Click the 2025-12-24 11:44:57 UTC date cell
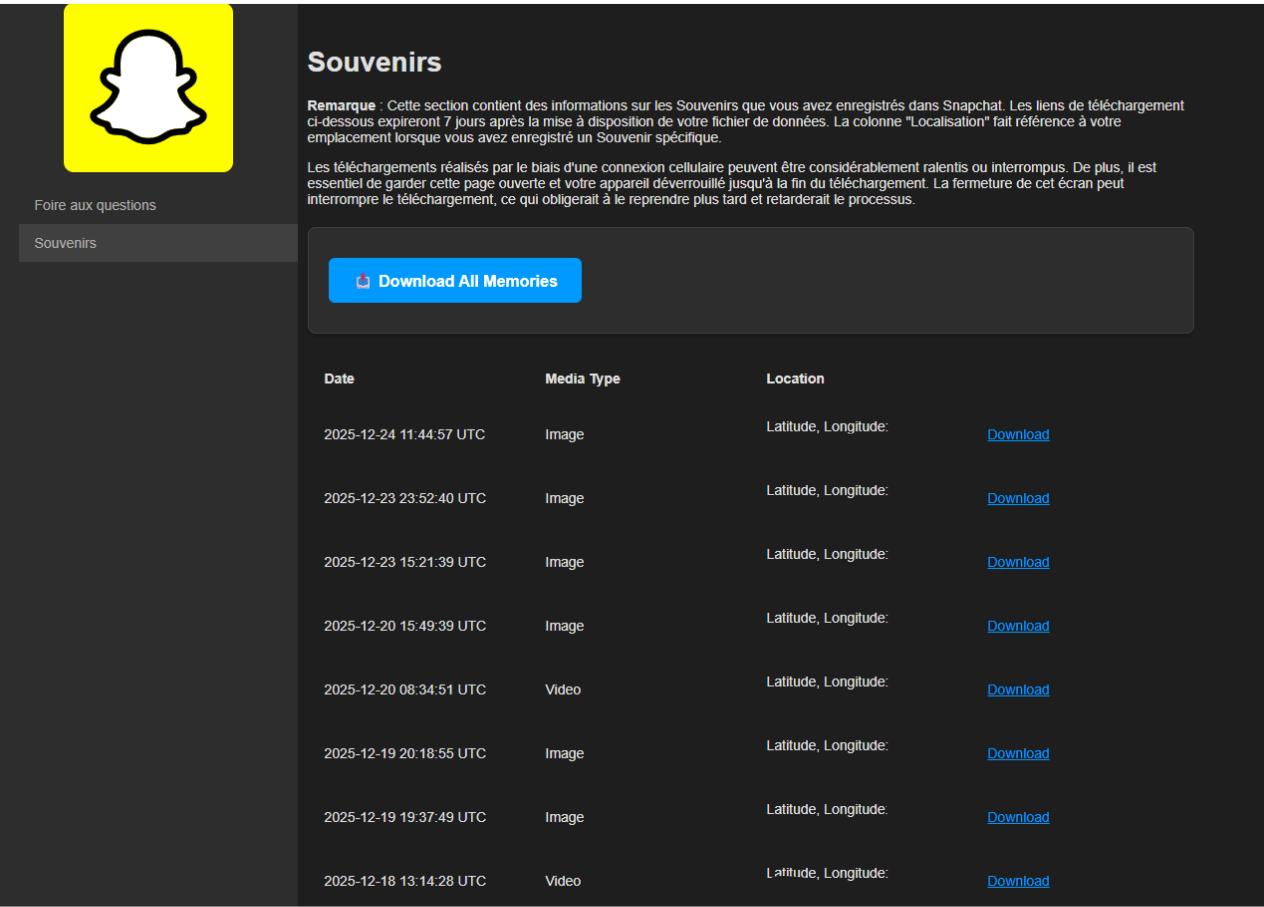The image size is (1264, 907). 404,435
